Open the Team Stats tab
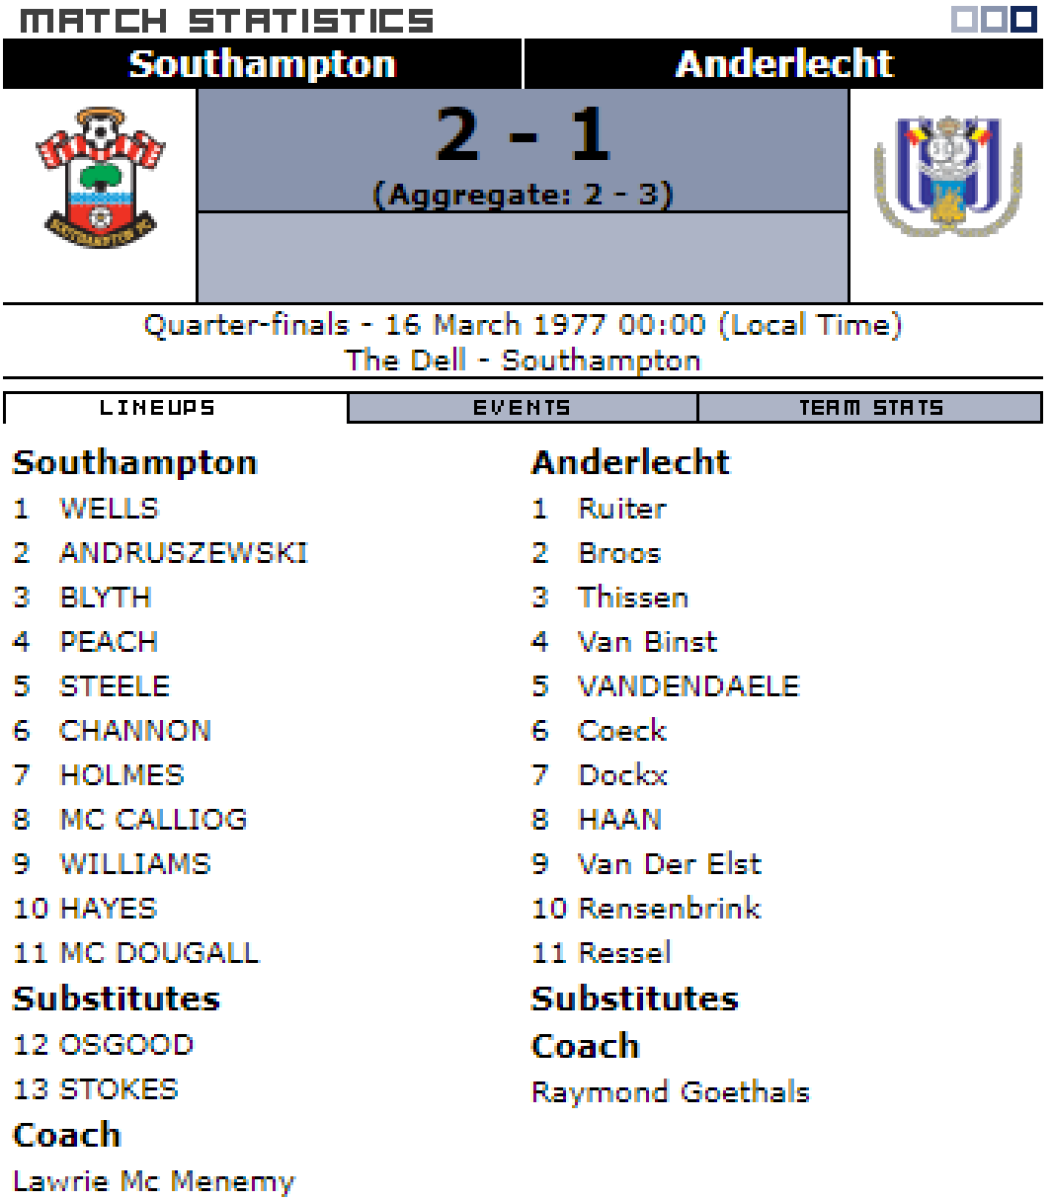 [x=870, y=408]
